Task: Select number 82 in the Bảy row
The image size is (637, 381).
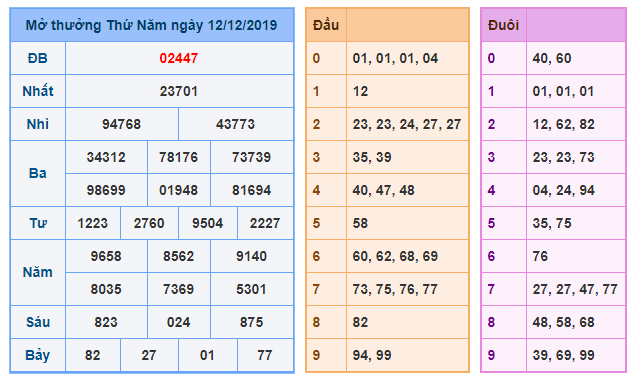Action: pos(93,355)
